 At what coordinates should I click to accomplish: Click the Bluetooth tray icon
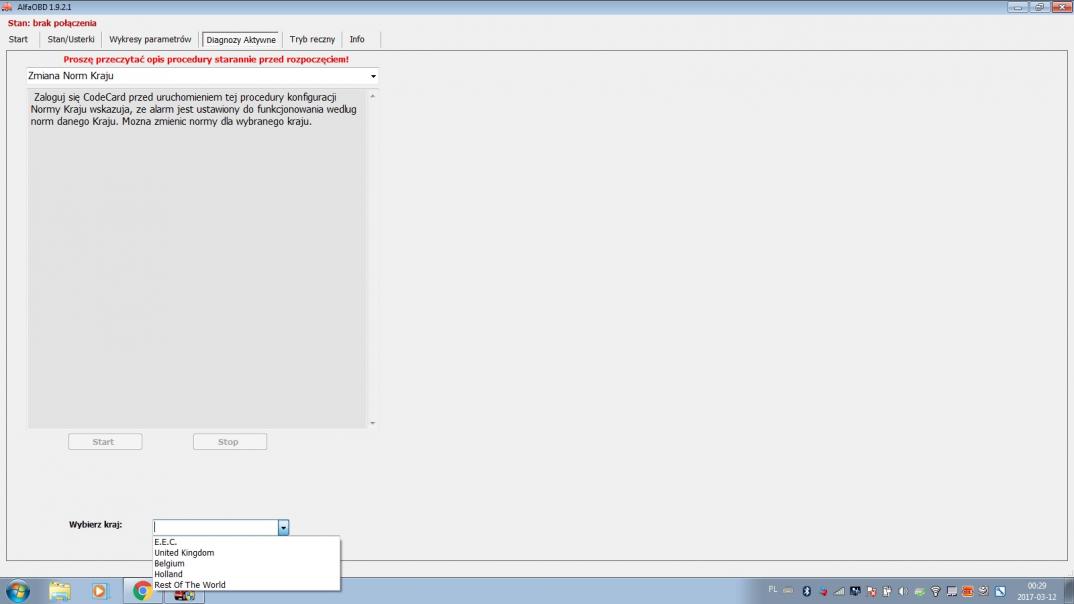click(806, 591)
